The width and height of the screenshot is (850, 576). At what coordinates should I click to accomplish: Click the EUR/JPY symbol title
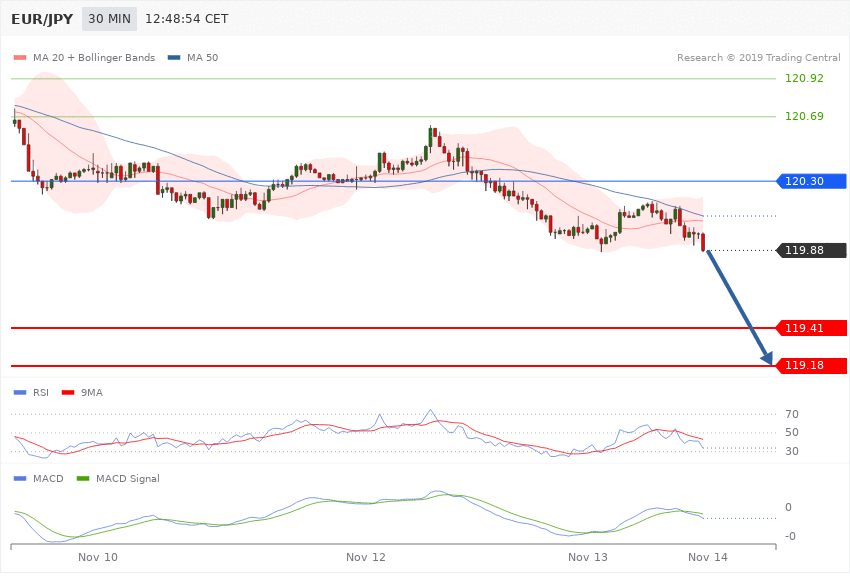click(x=42, y=19)
